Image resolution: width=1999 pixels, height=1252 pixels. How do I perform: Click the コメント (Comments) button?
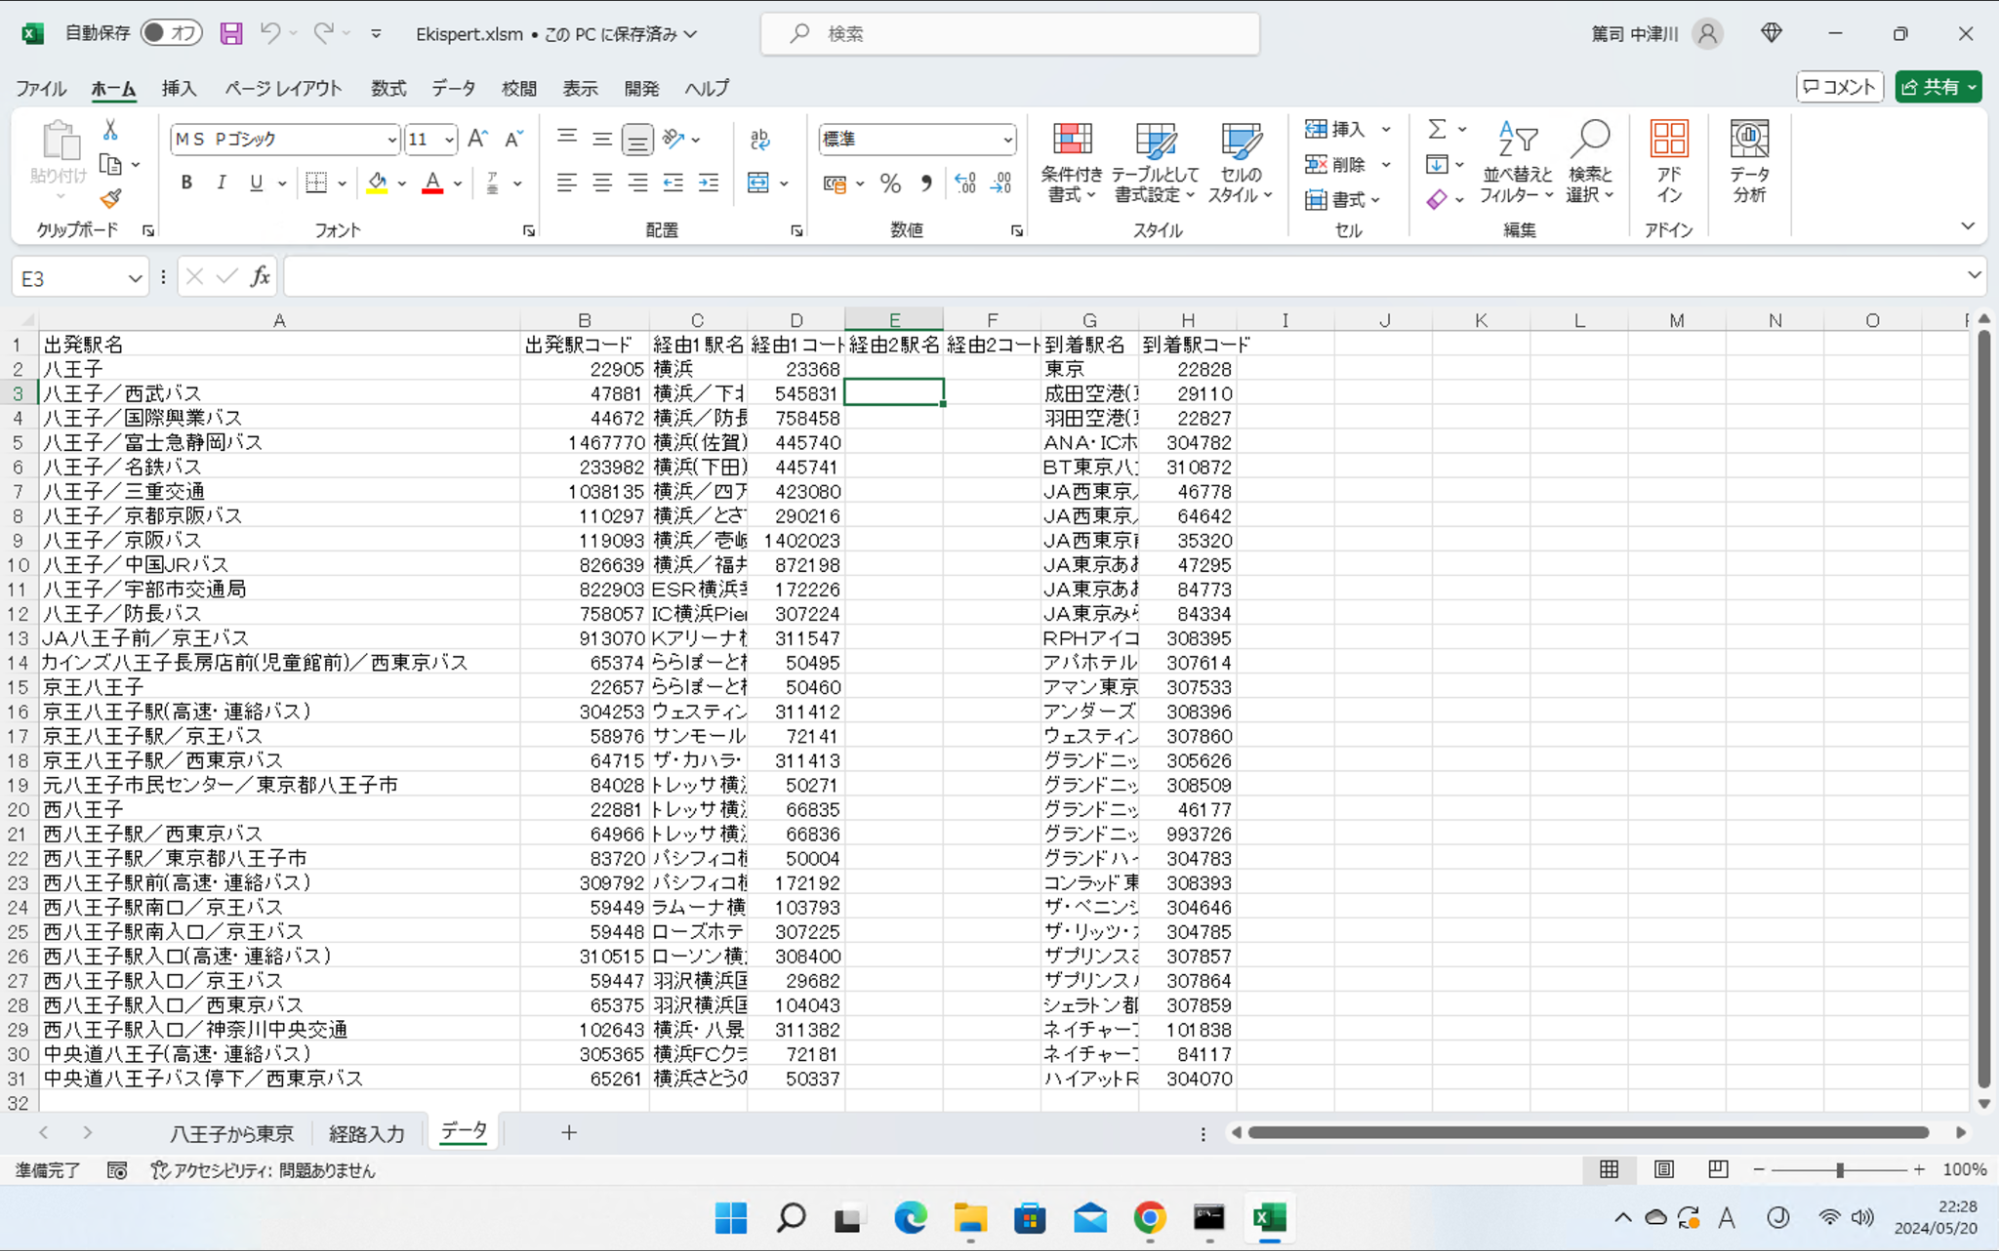click(1839, 87)
